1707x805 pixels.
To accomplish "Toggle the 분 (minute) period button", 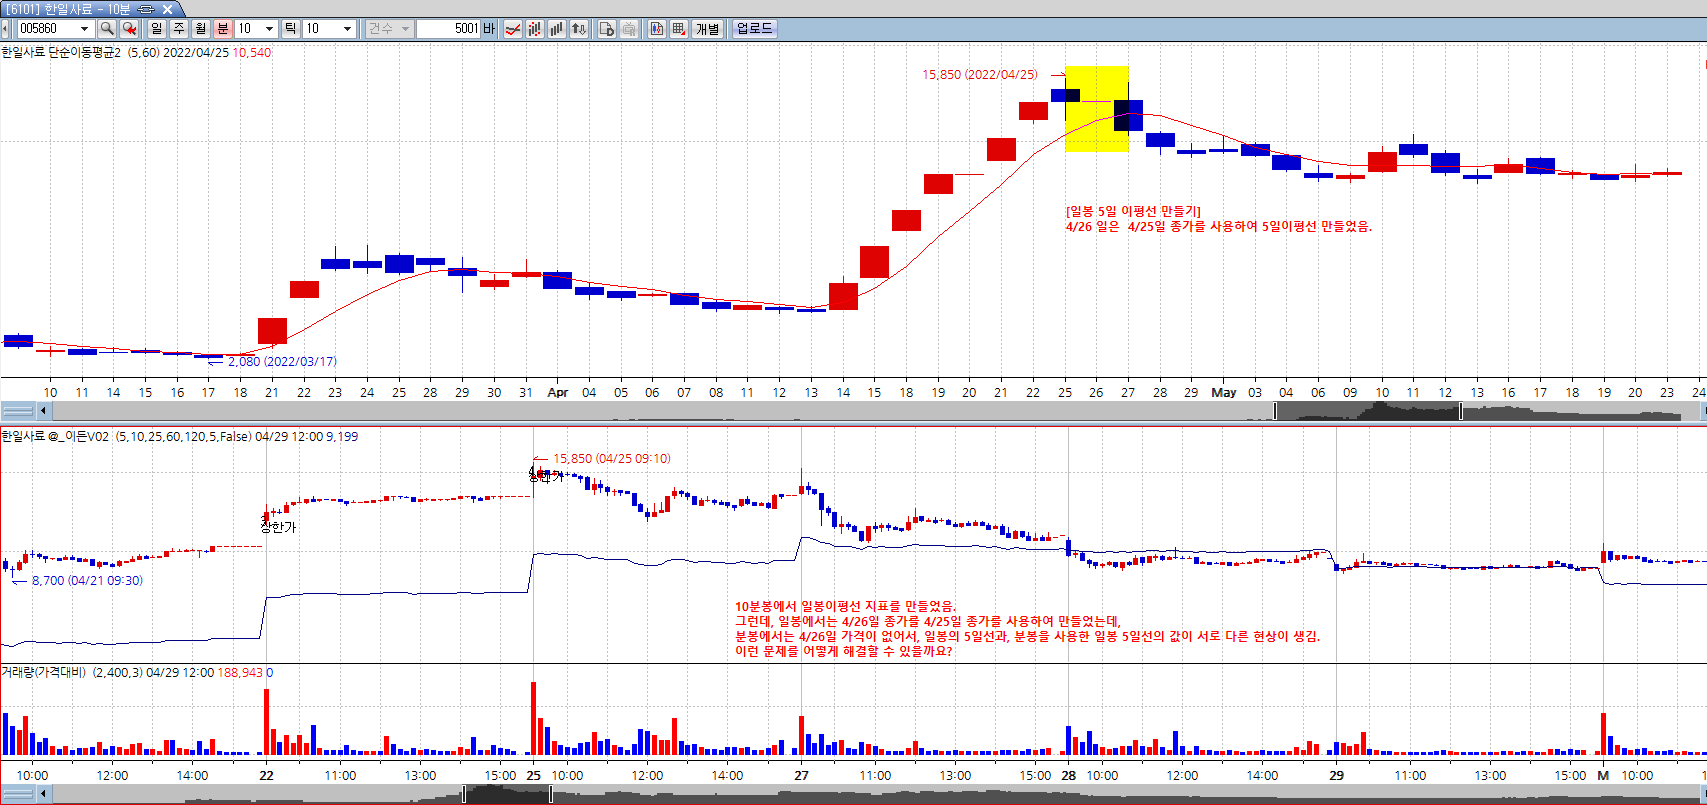I will point(223,29).
